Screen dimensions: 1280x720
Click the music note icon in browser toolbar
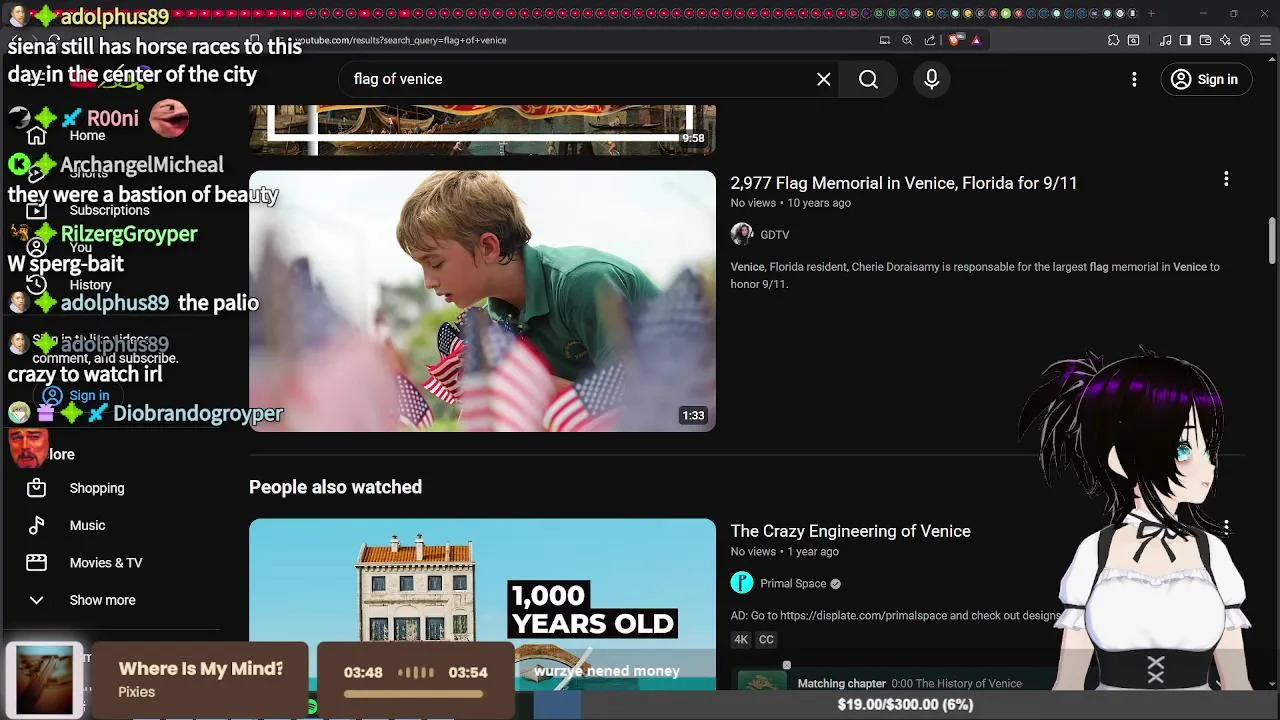tap(1166, 40)
